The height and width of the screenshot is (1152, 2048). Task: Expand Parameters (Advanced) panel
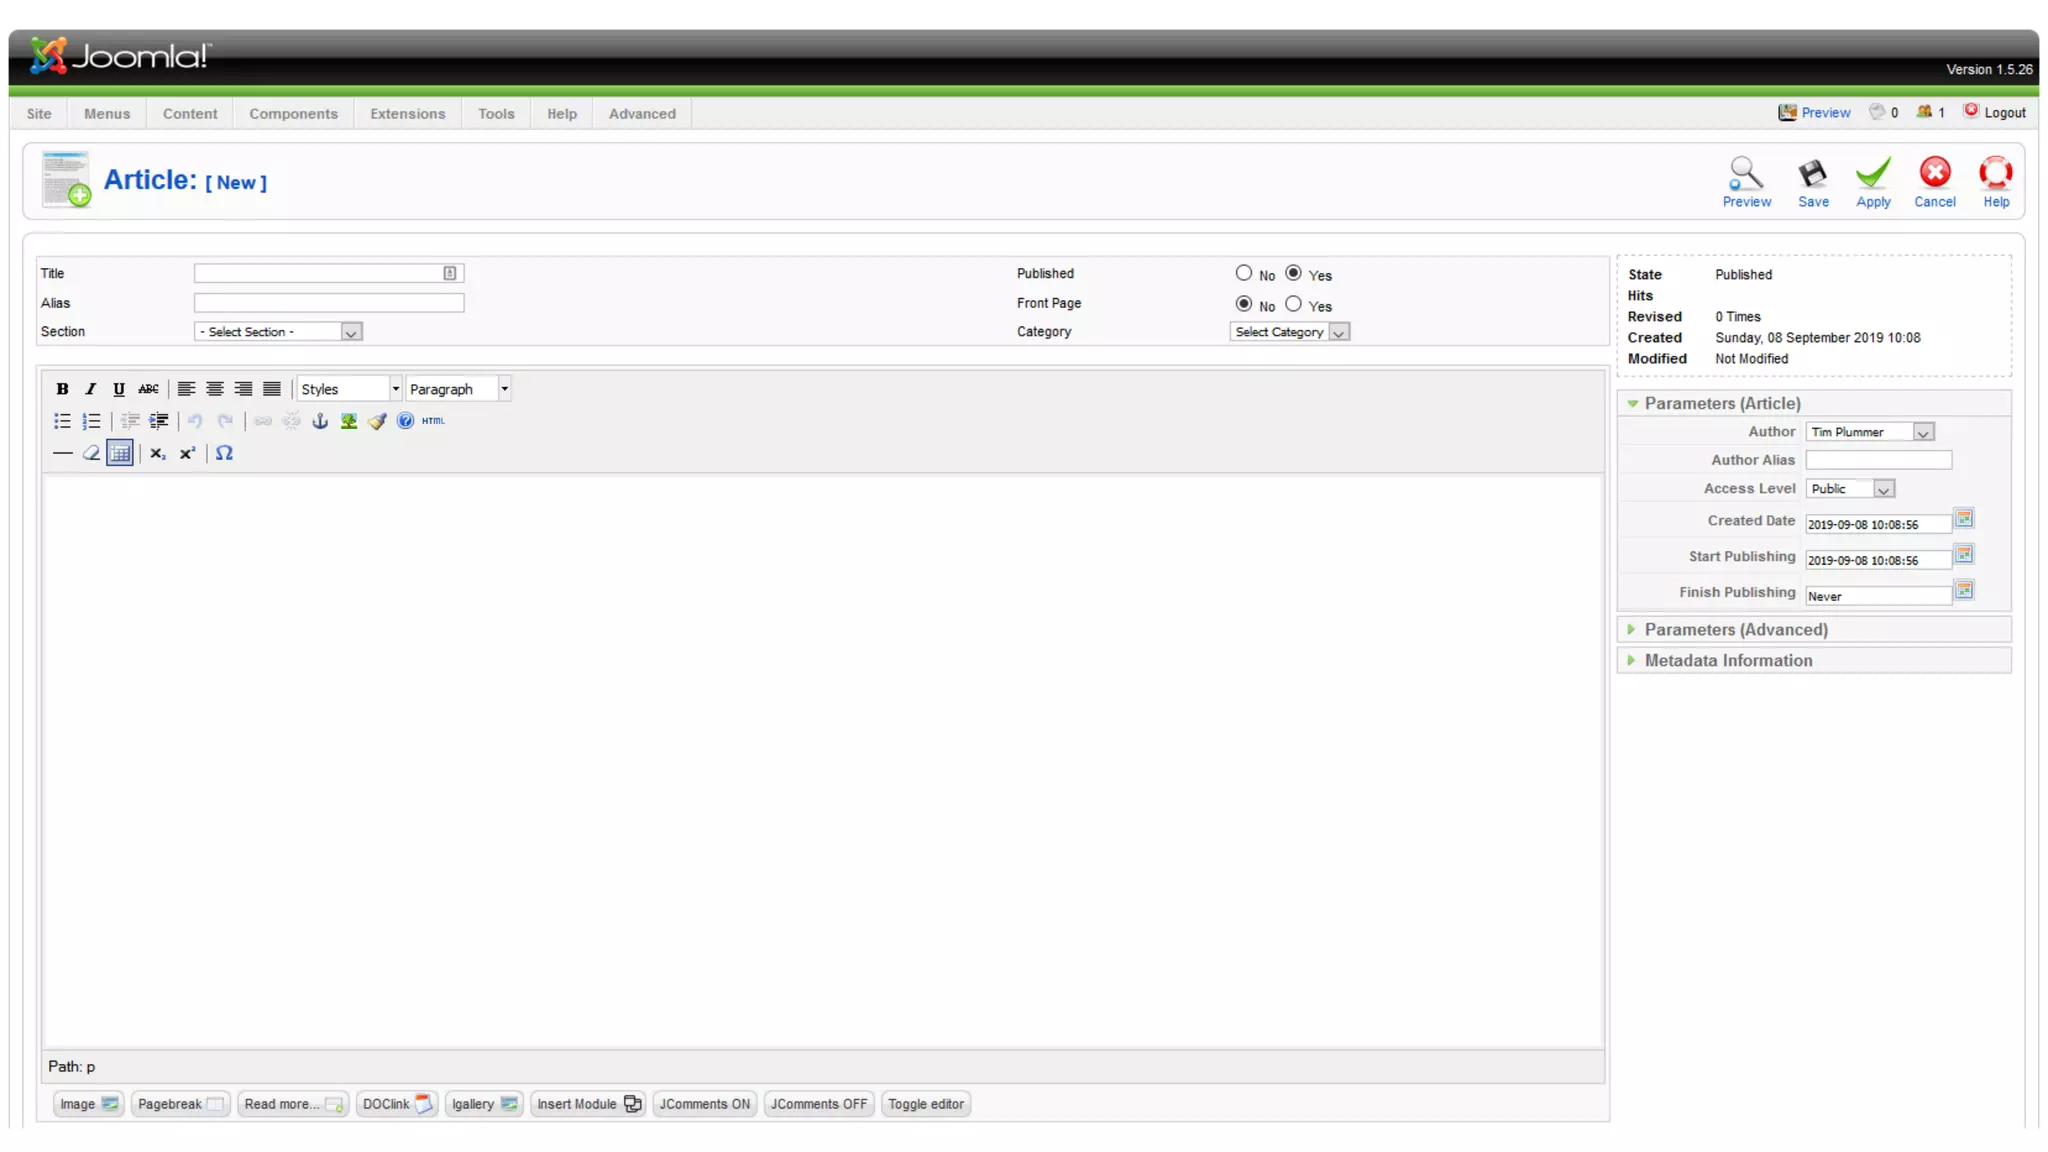point(1735,629)
